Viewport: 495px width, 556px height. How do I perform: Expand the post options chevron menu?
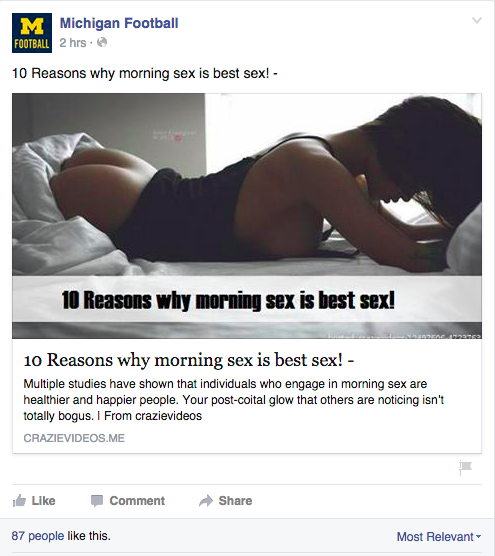[x=477, y=20]
